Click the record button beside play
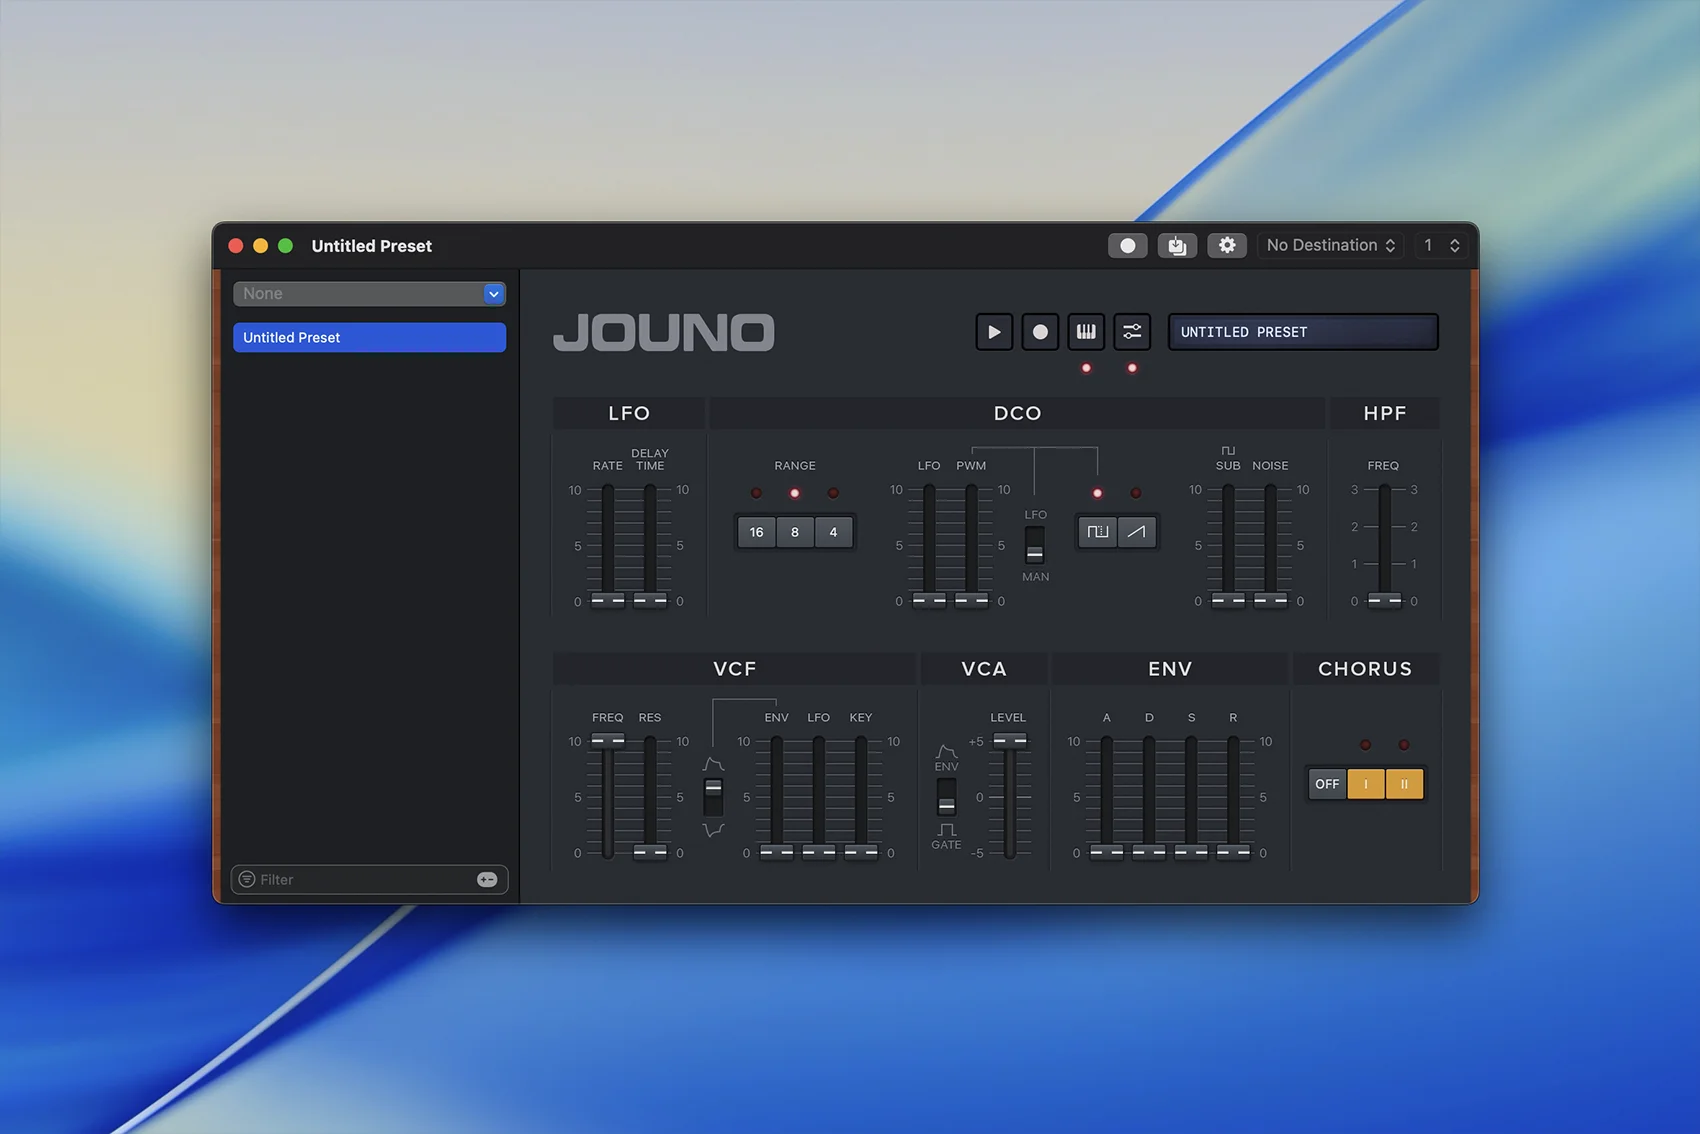The height and width of the screenshot is (1134, 1700). (1040, 332)
